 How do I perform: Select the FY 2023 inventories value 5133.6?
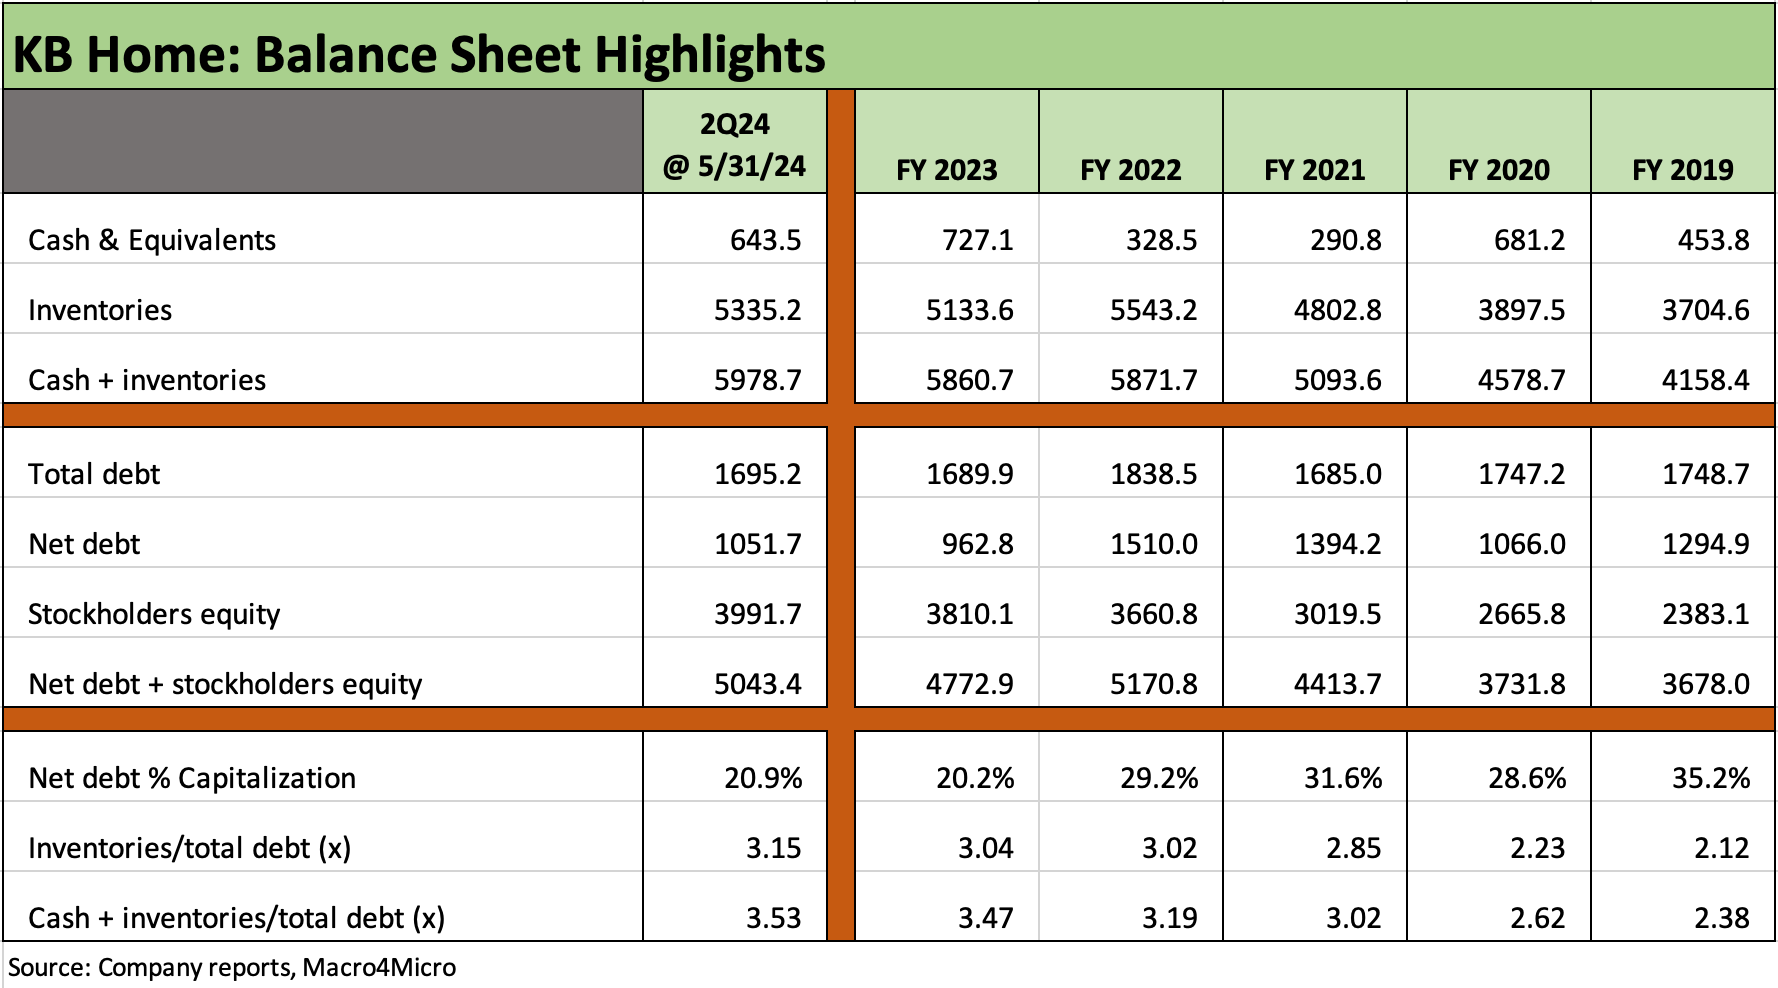pyautogui.click(x=969, y=310)
